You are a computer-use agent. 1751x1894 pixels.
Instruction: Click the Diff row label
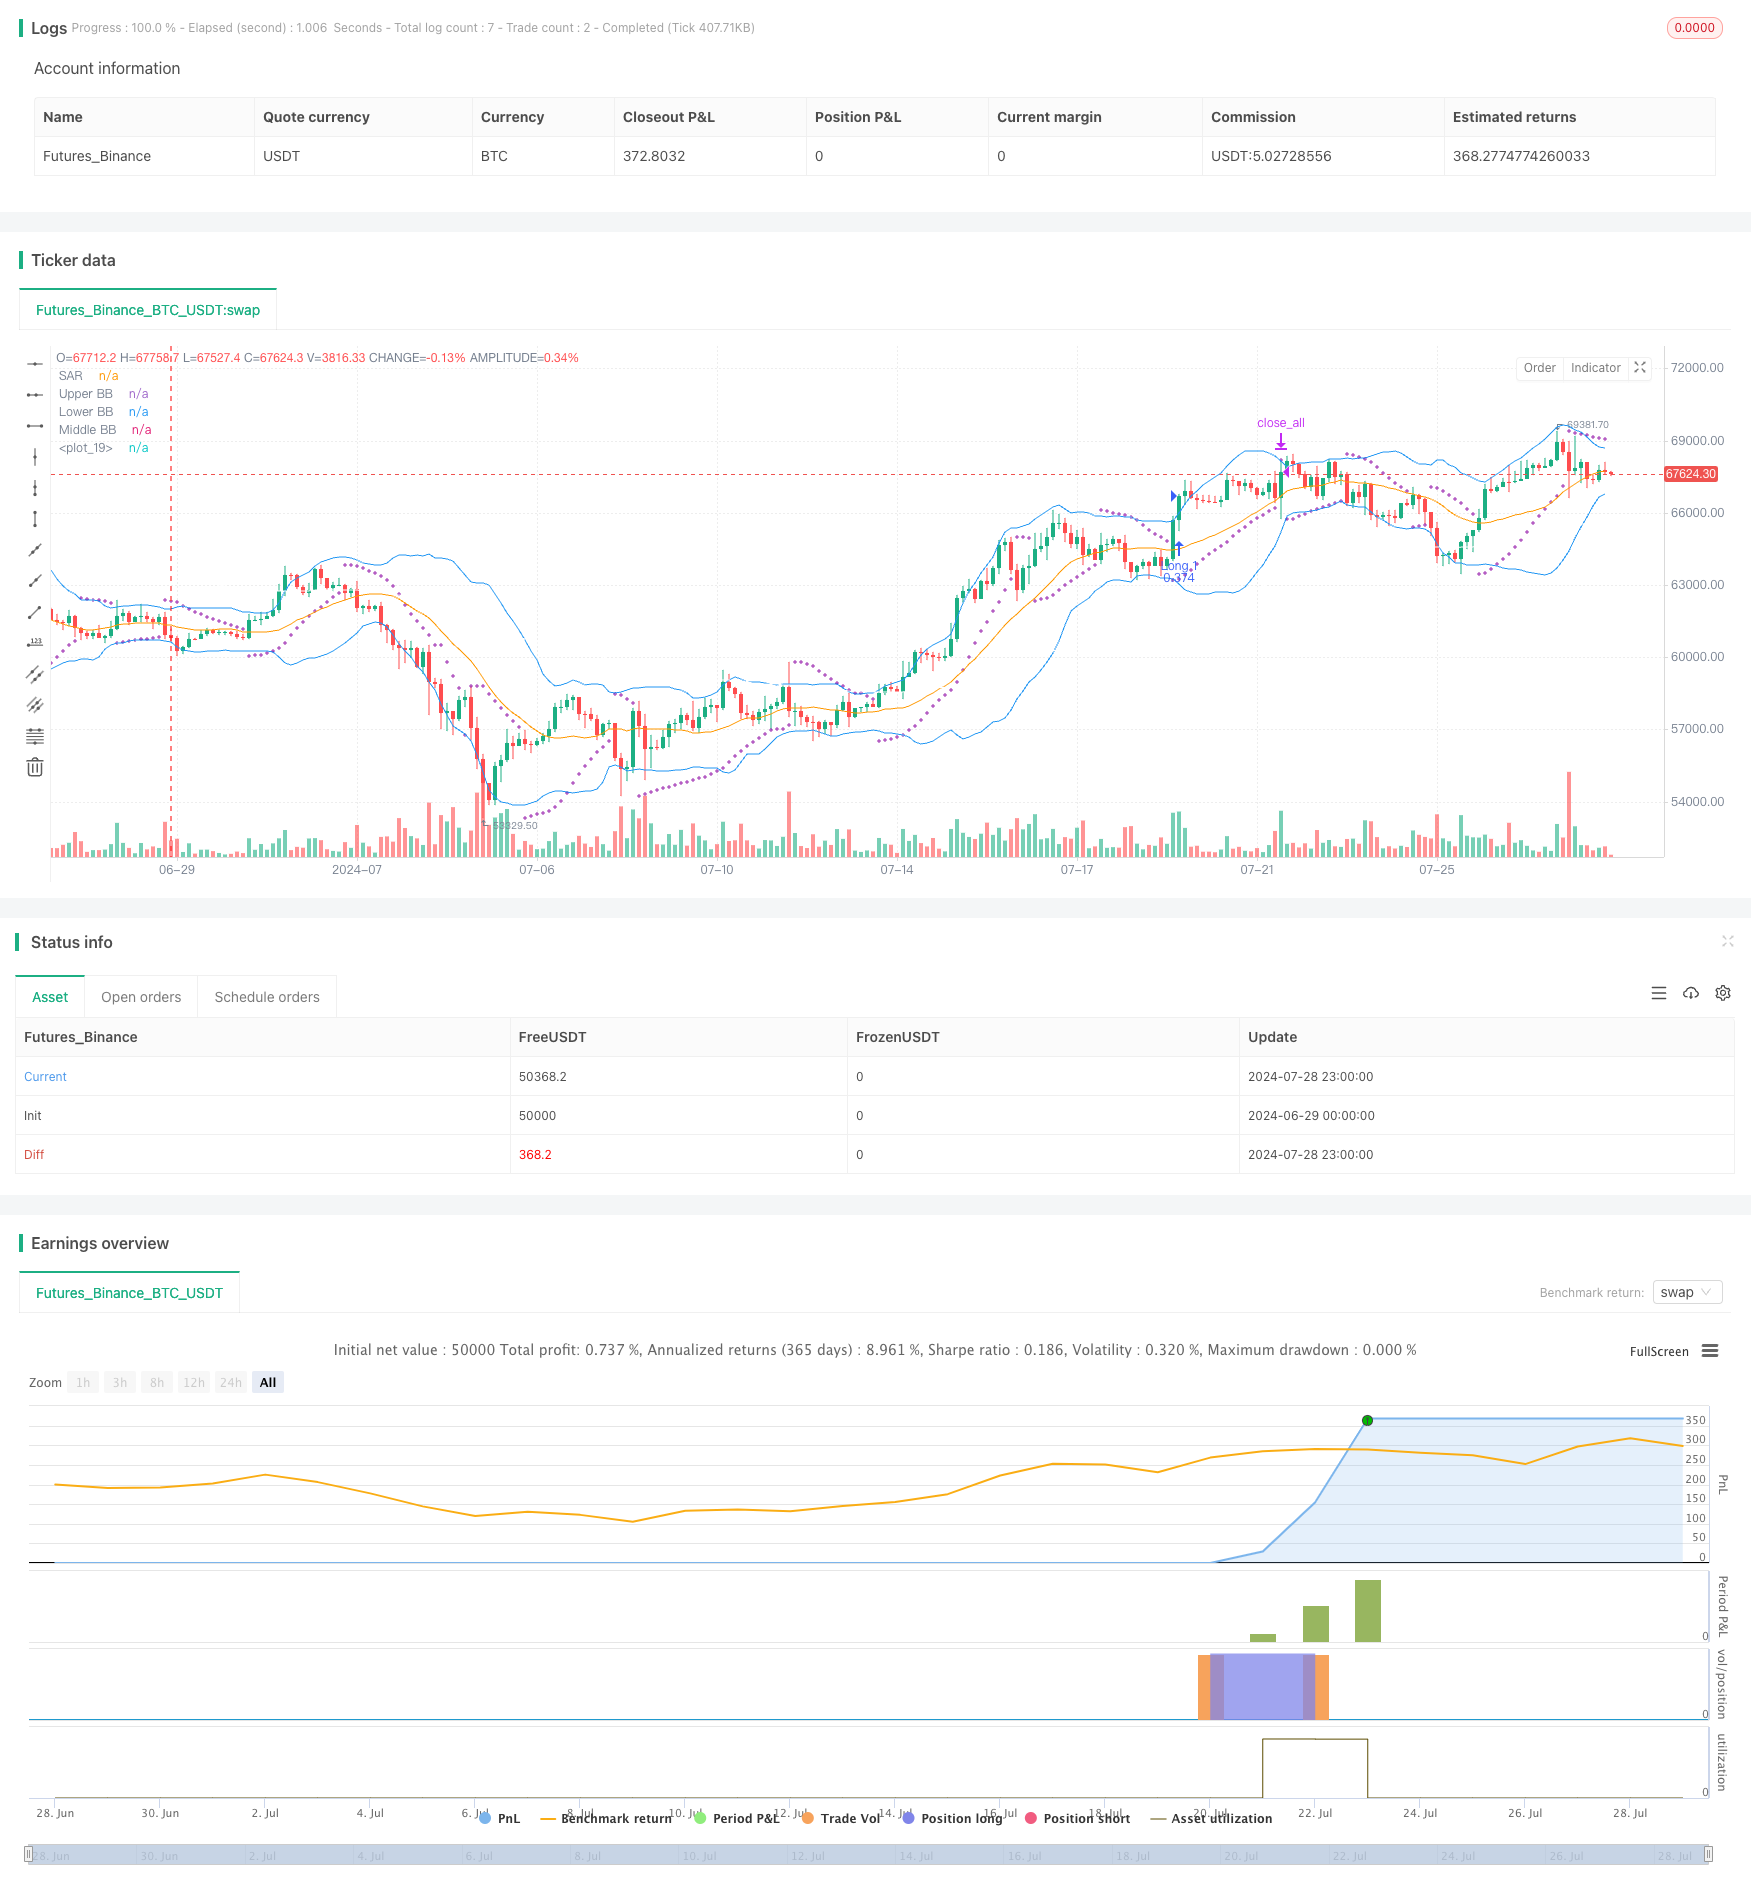34,1155
